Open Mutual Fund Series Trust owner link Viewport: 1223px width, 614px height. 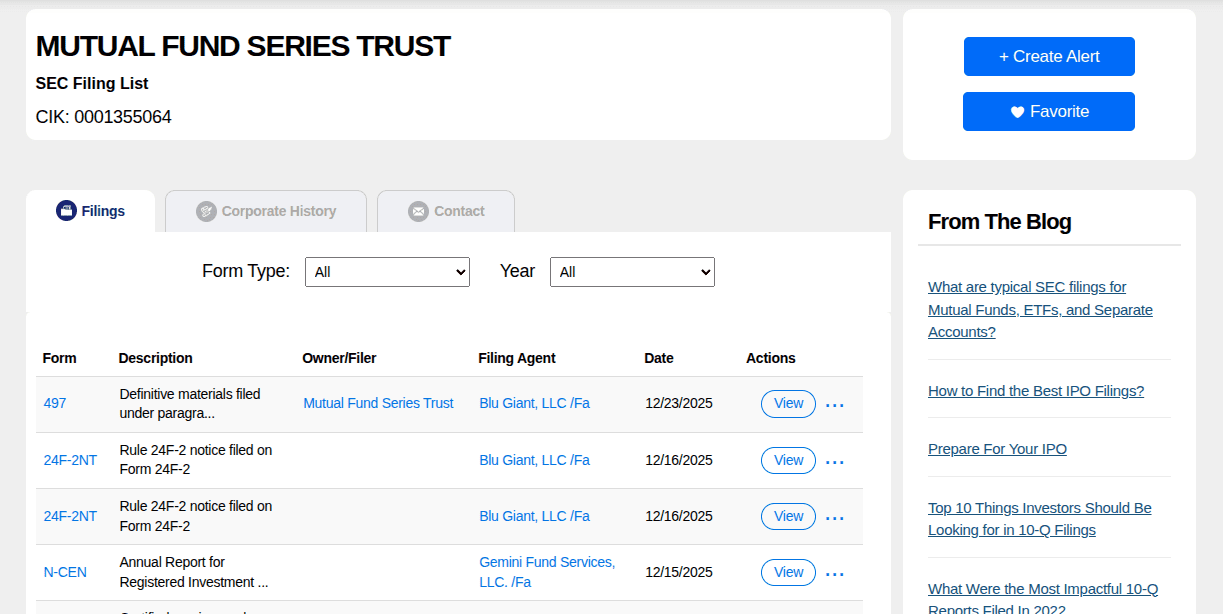tap(378, 404)
